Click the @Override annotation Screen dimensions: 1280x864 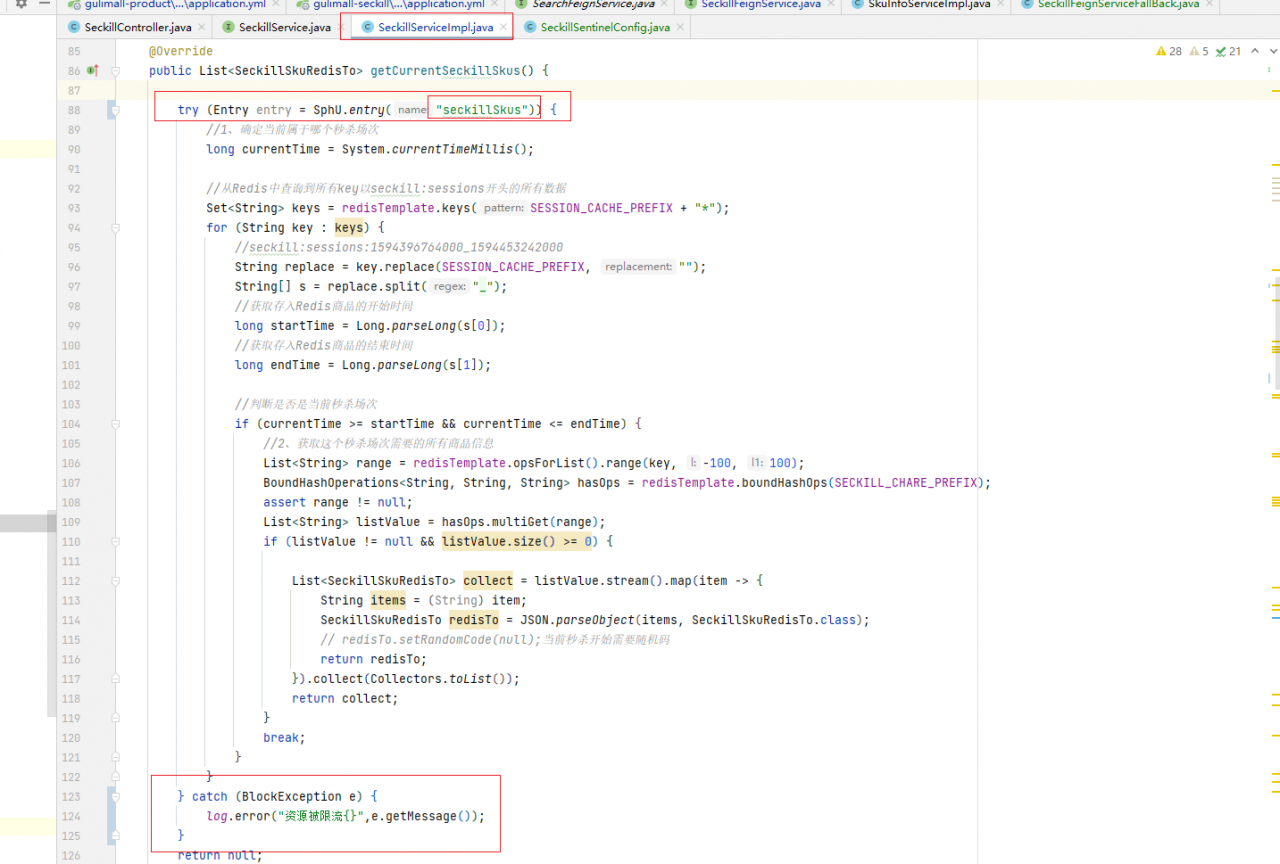coord(181,51)
